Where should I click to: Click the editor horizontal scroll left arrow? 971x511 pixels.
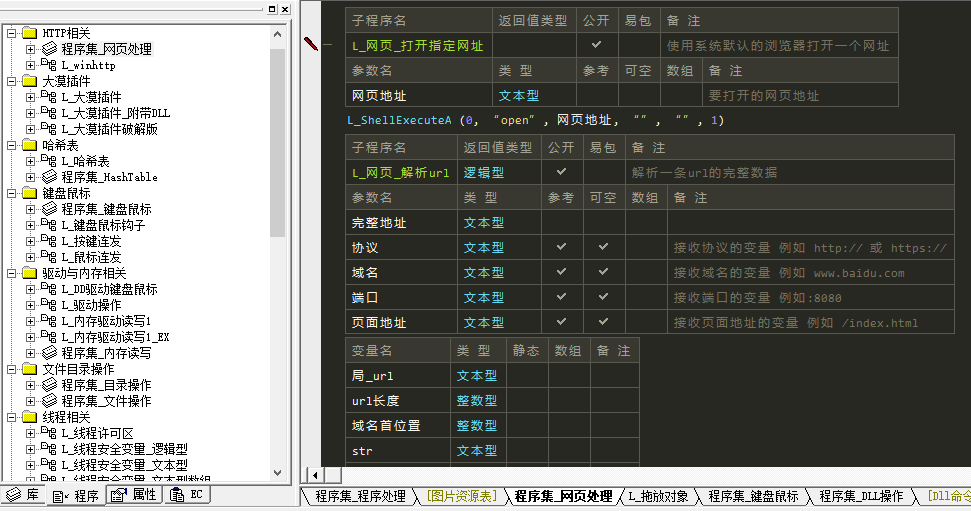tap(315, 475)
